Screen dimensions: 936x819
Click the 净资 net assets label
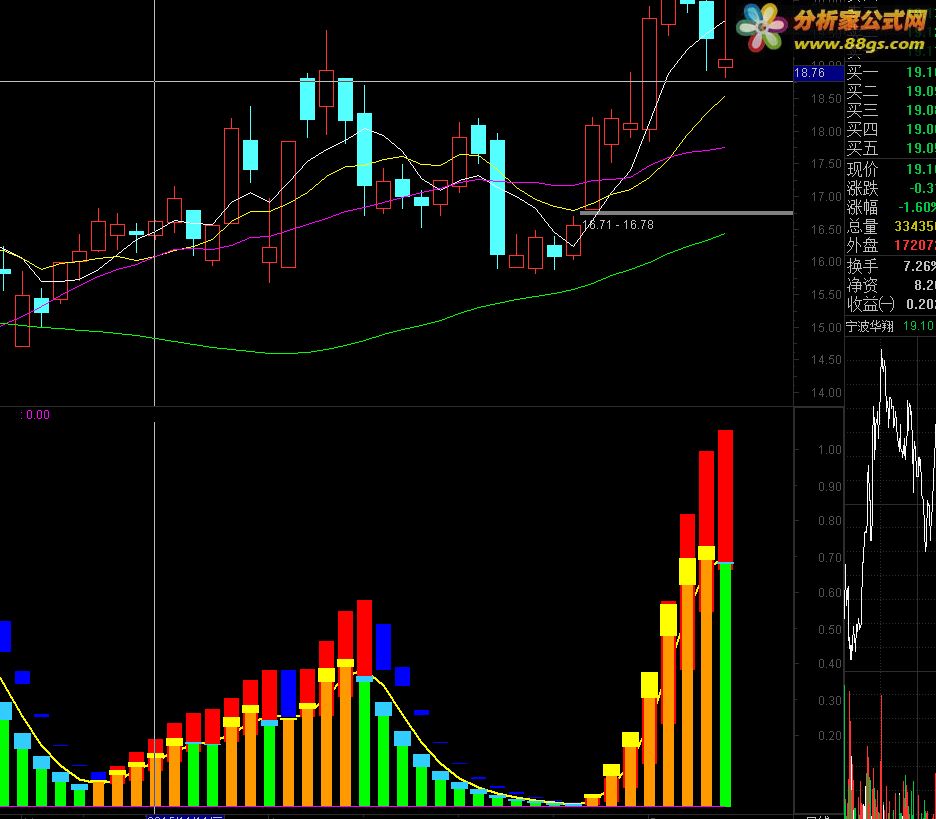(x=862, y=285)
